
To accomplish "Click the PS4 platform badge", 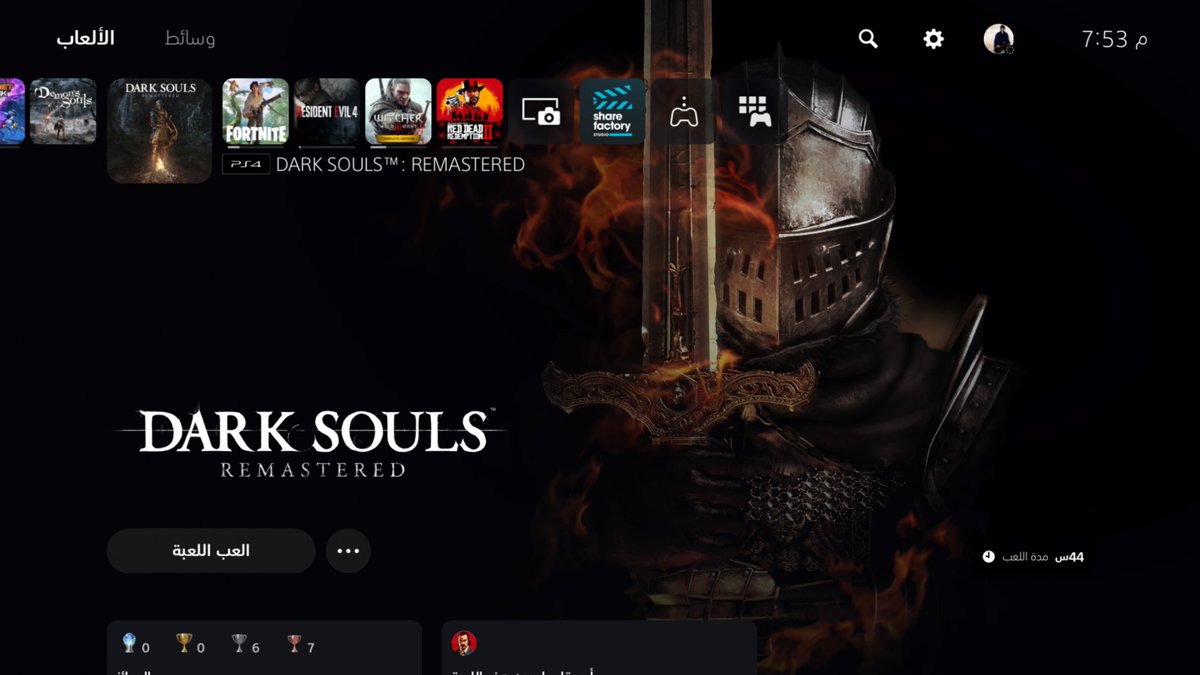I will pyautogui.click(x=246, y=164).
